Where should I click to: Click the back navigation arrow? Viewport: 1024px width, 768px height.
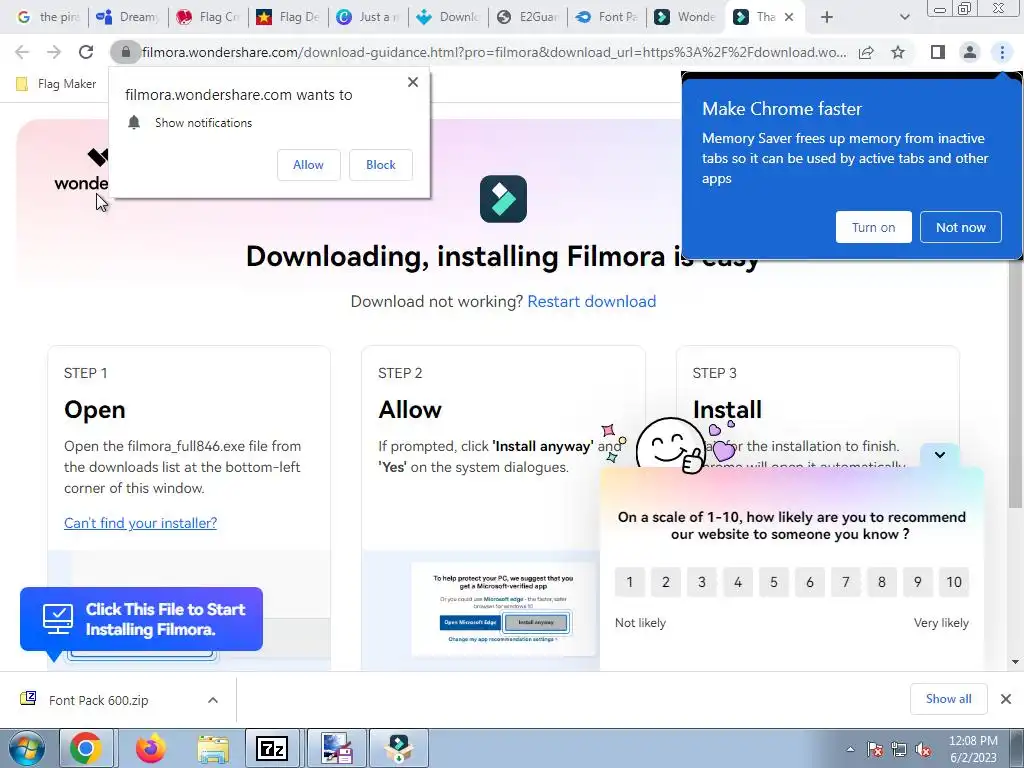(22, 52)
